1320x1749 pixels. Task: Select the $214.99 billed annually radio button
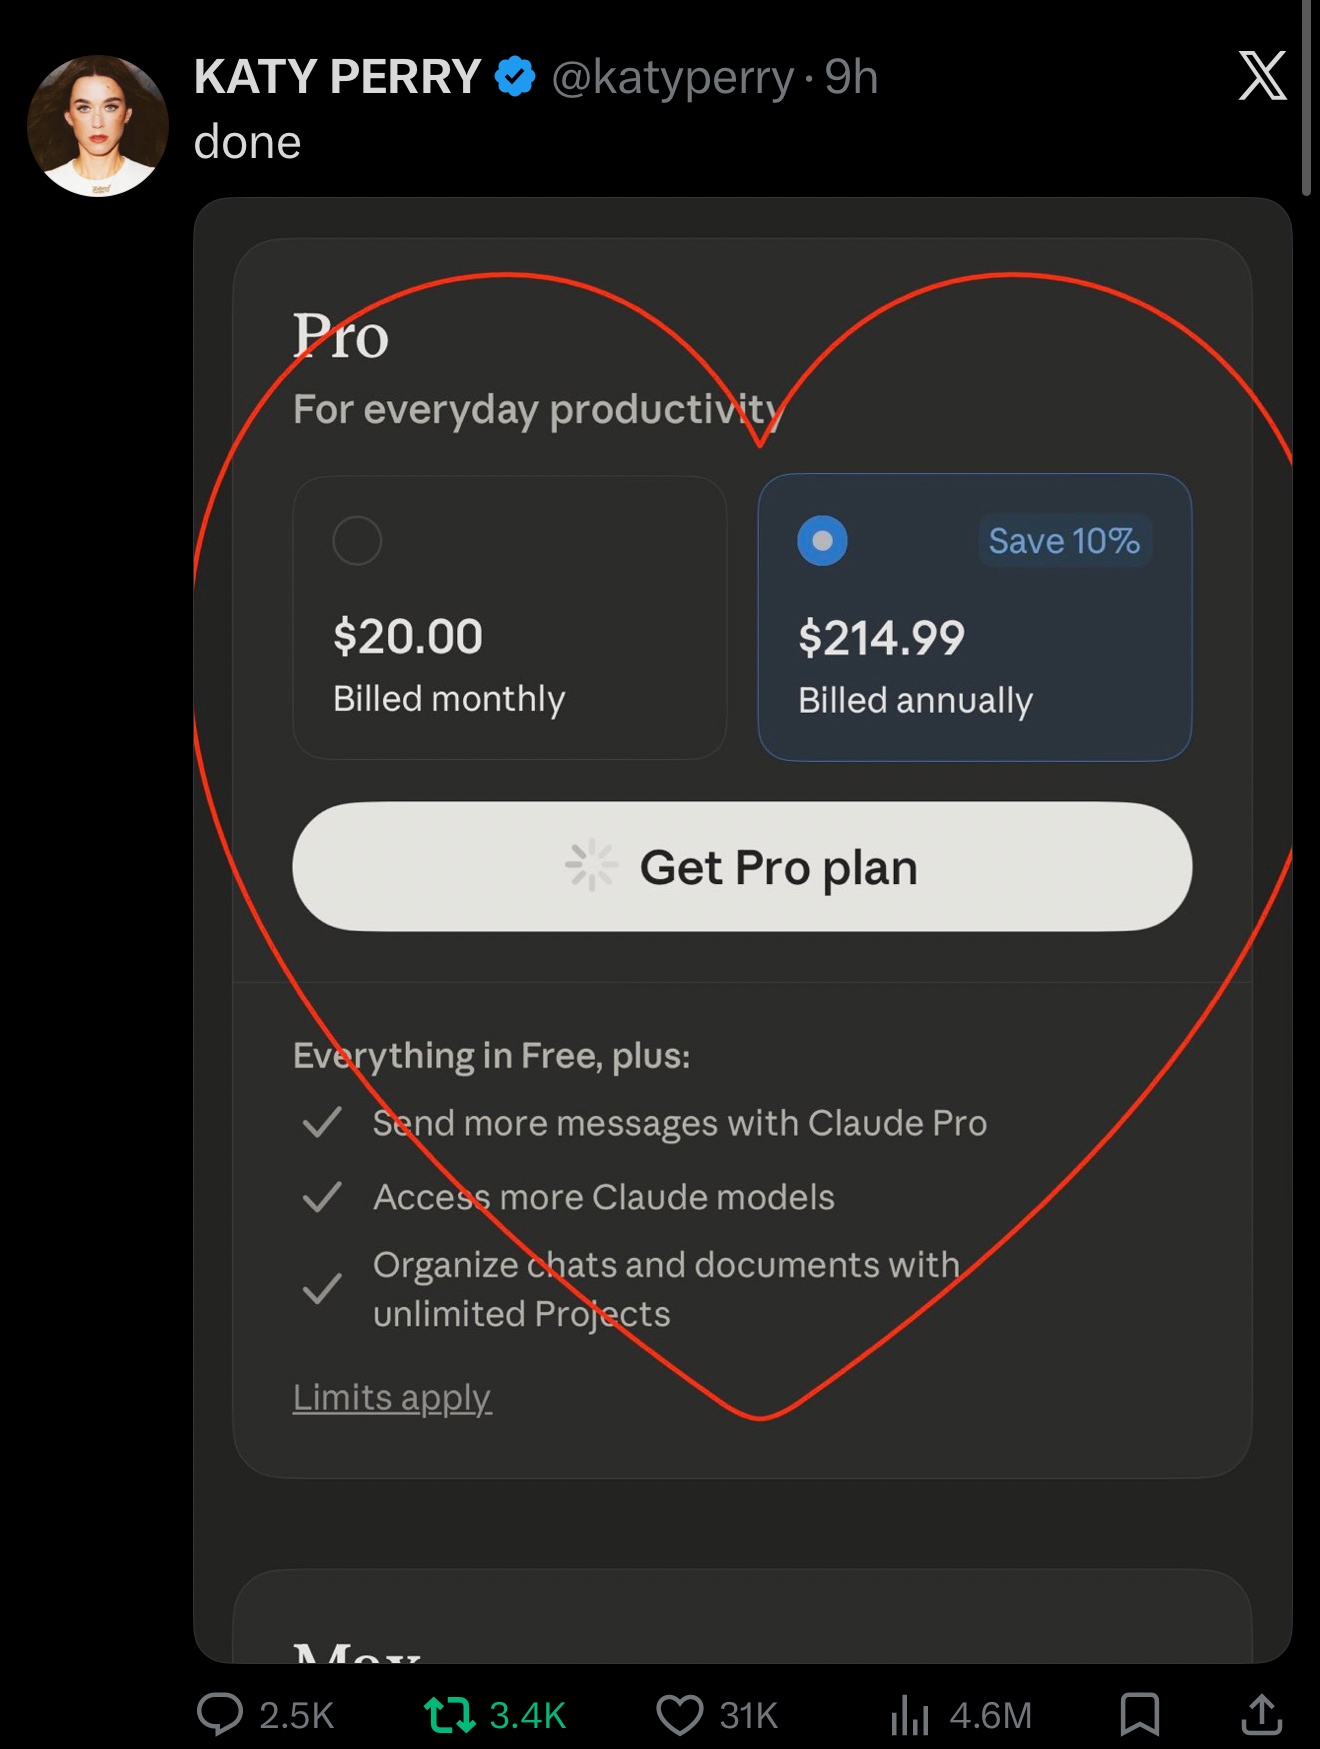(x=822, y=541)
